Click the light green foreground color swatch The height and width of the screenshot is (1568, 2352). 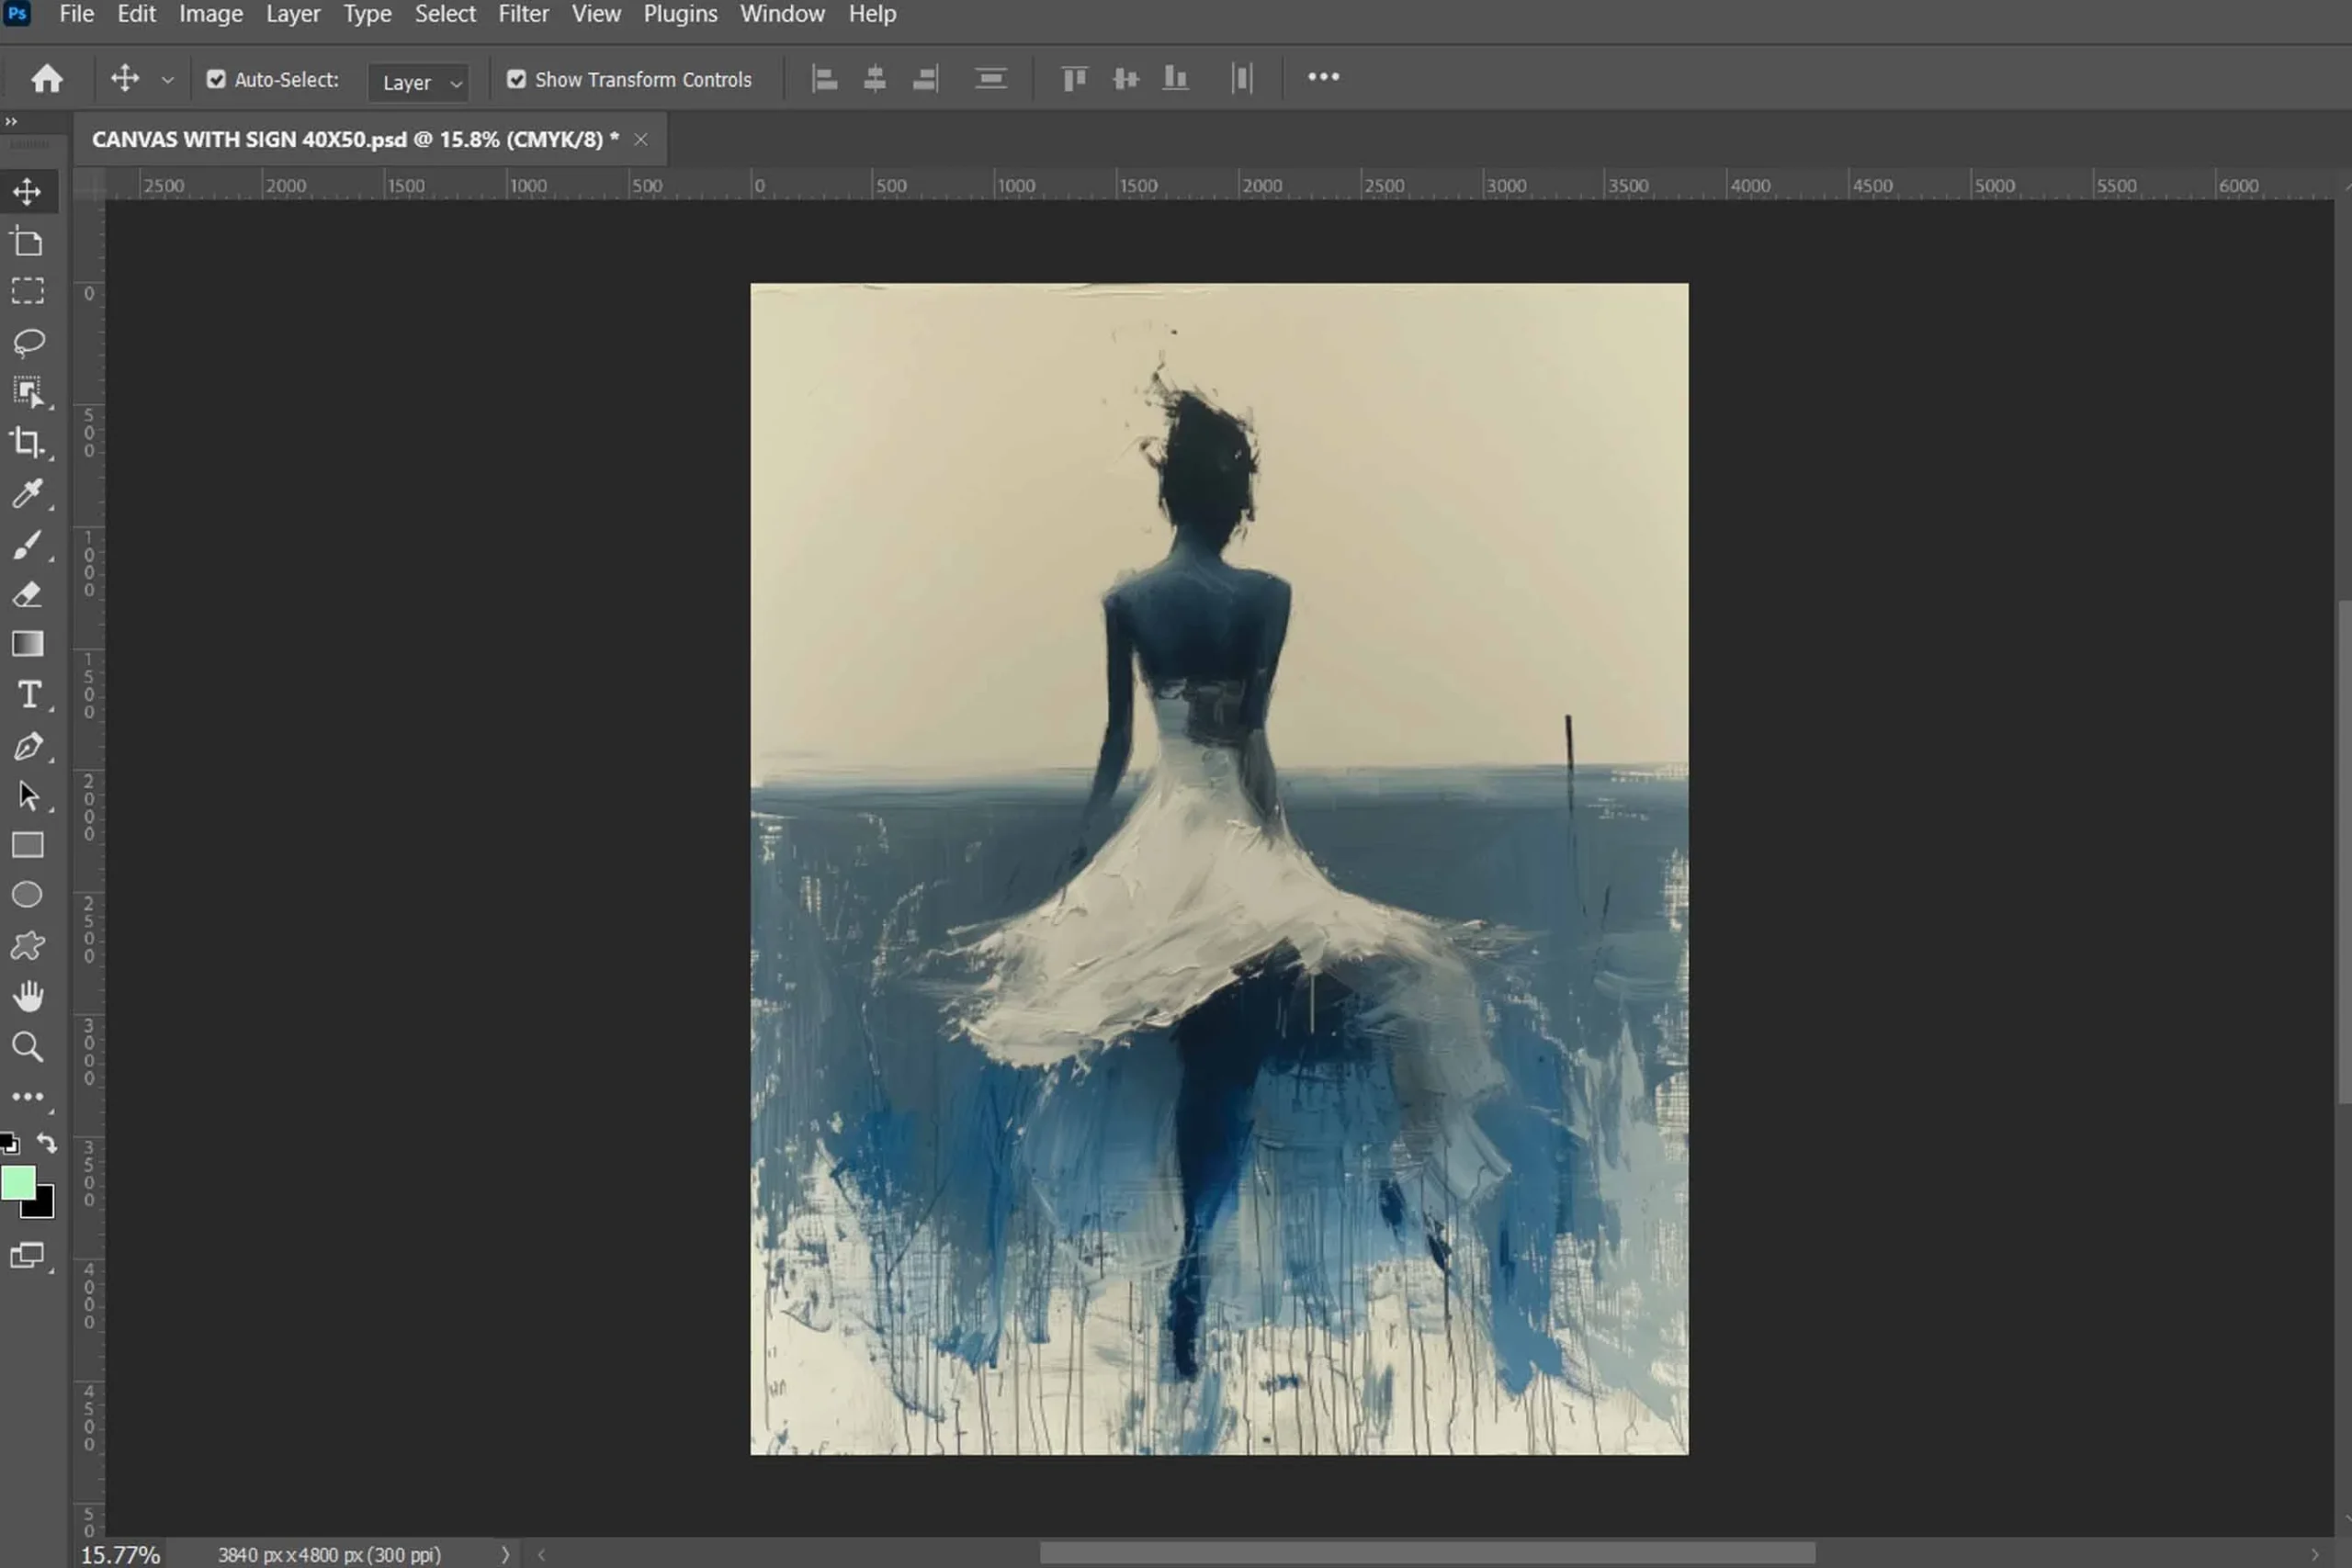click(x=17, y=1183)
